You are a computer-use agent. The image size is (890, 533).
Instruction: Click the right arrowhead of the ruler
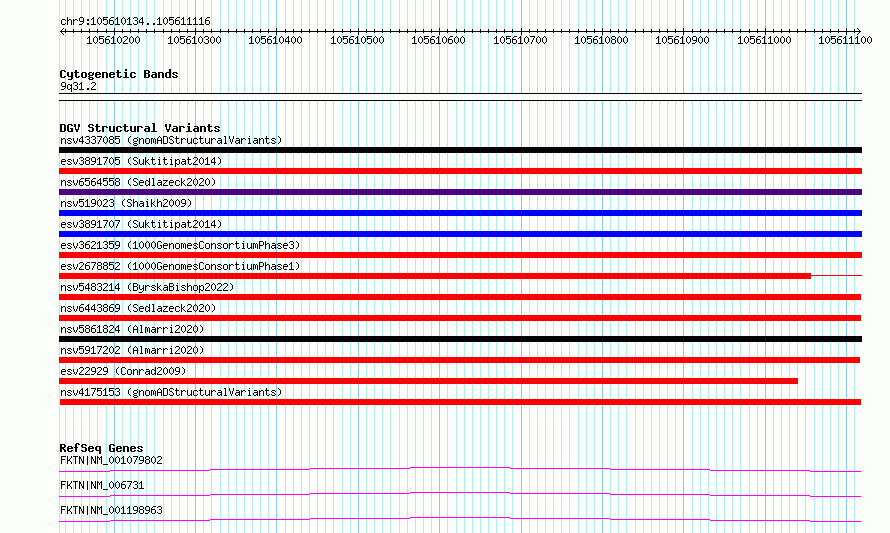coord(858,31)
